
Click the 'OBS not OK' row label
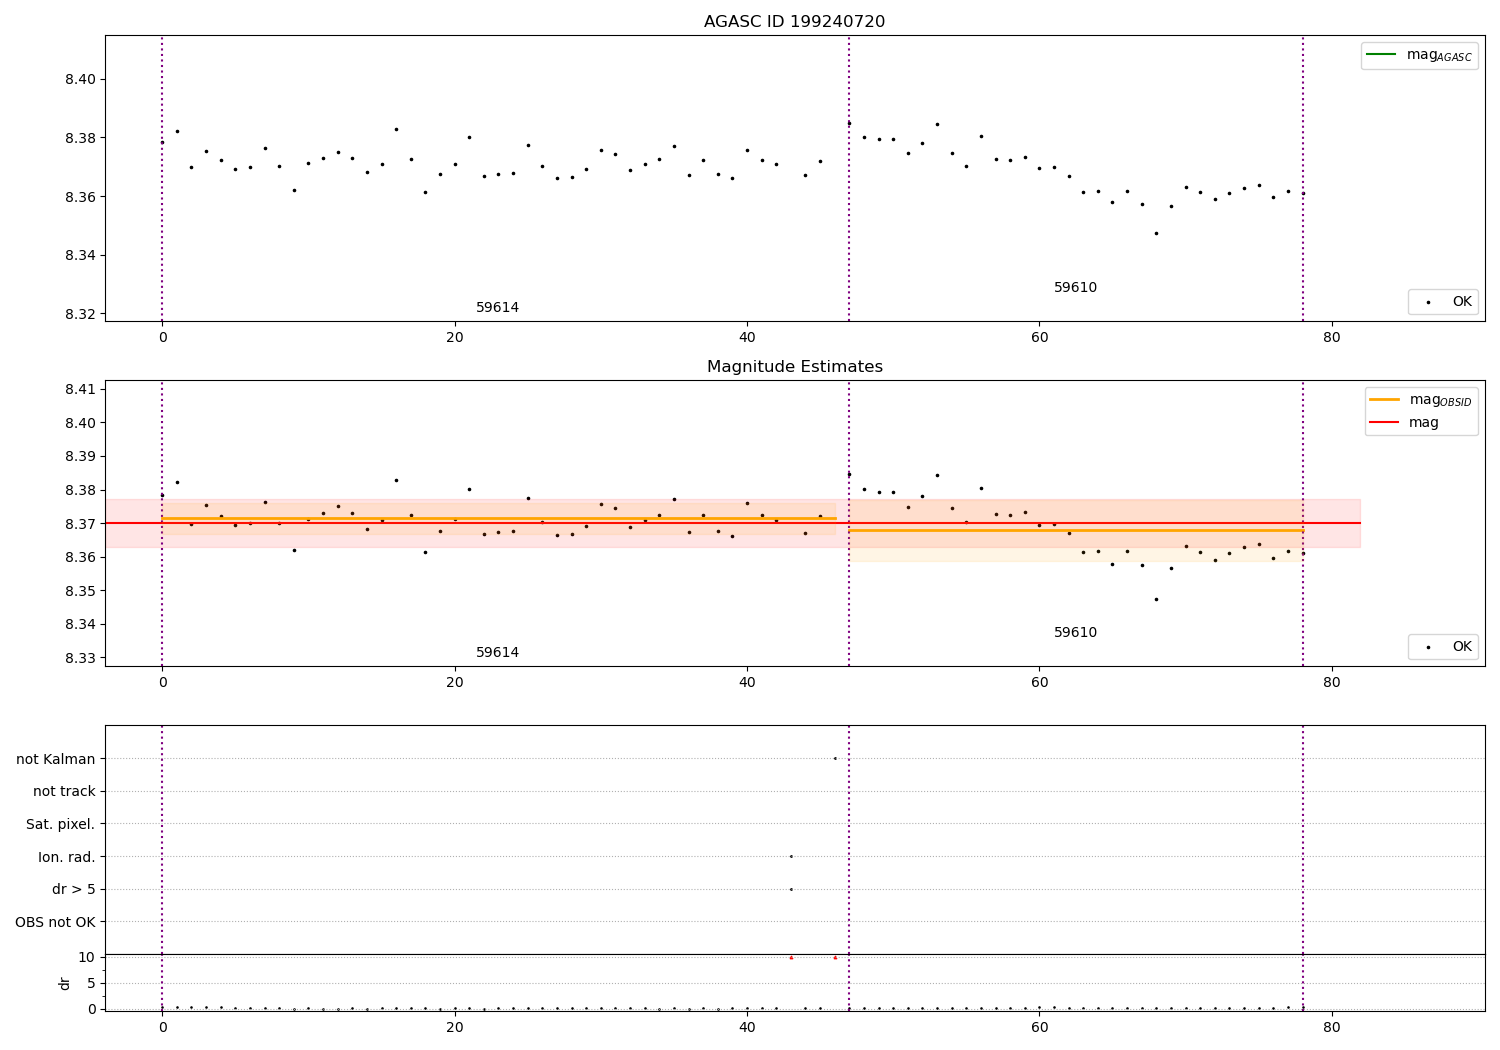[56, 922]
